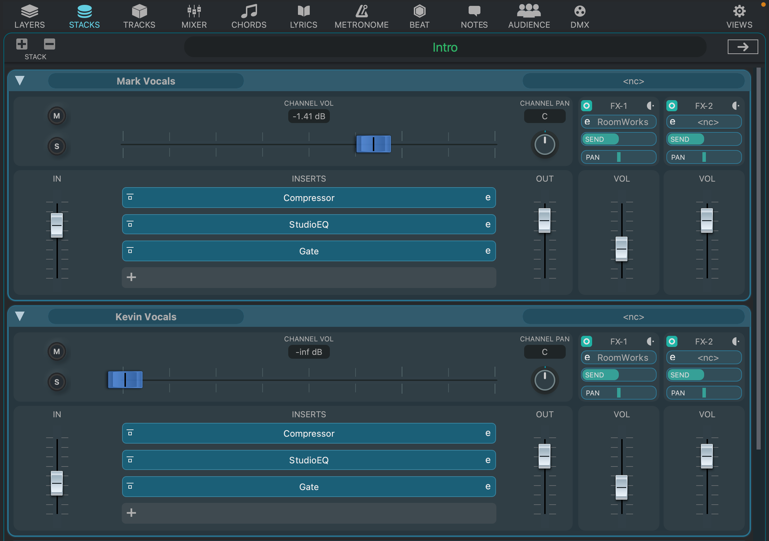Go to next part with arrow button
The image size is (769, 541).
[x=742, y=47]
